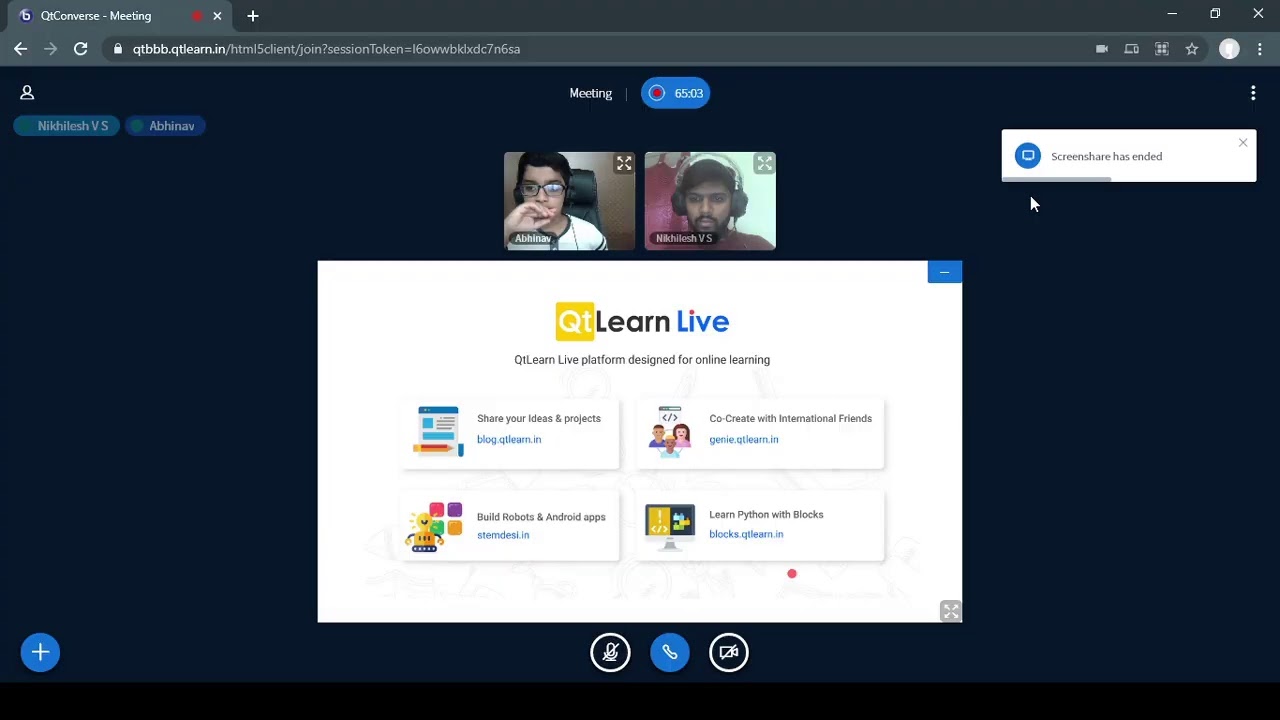Viewport: 1280px width, 720px height.
Task: Open blog.qtlearn.in link on slide
Action: [x=509, y=440]
